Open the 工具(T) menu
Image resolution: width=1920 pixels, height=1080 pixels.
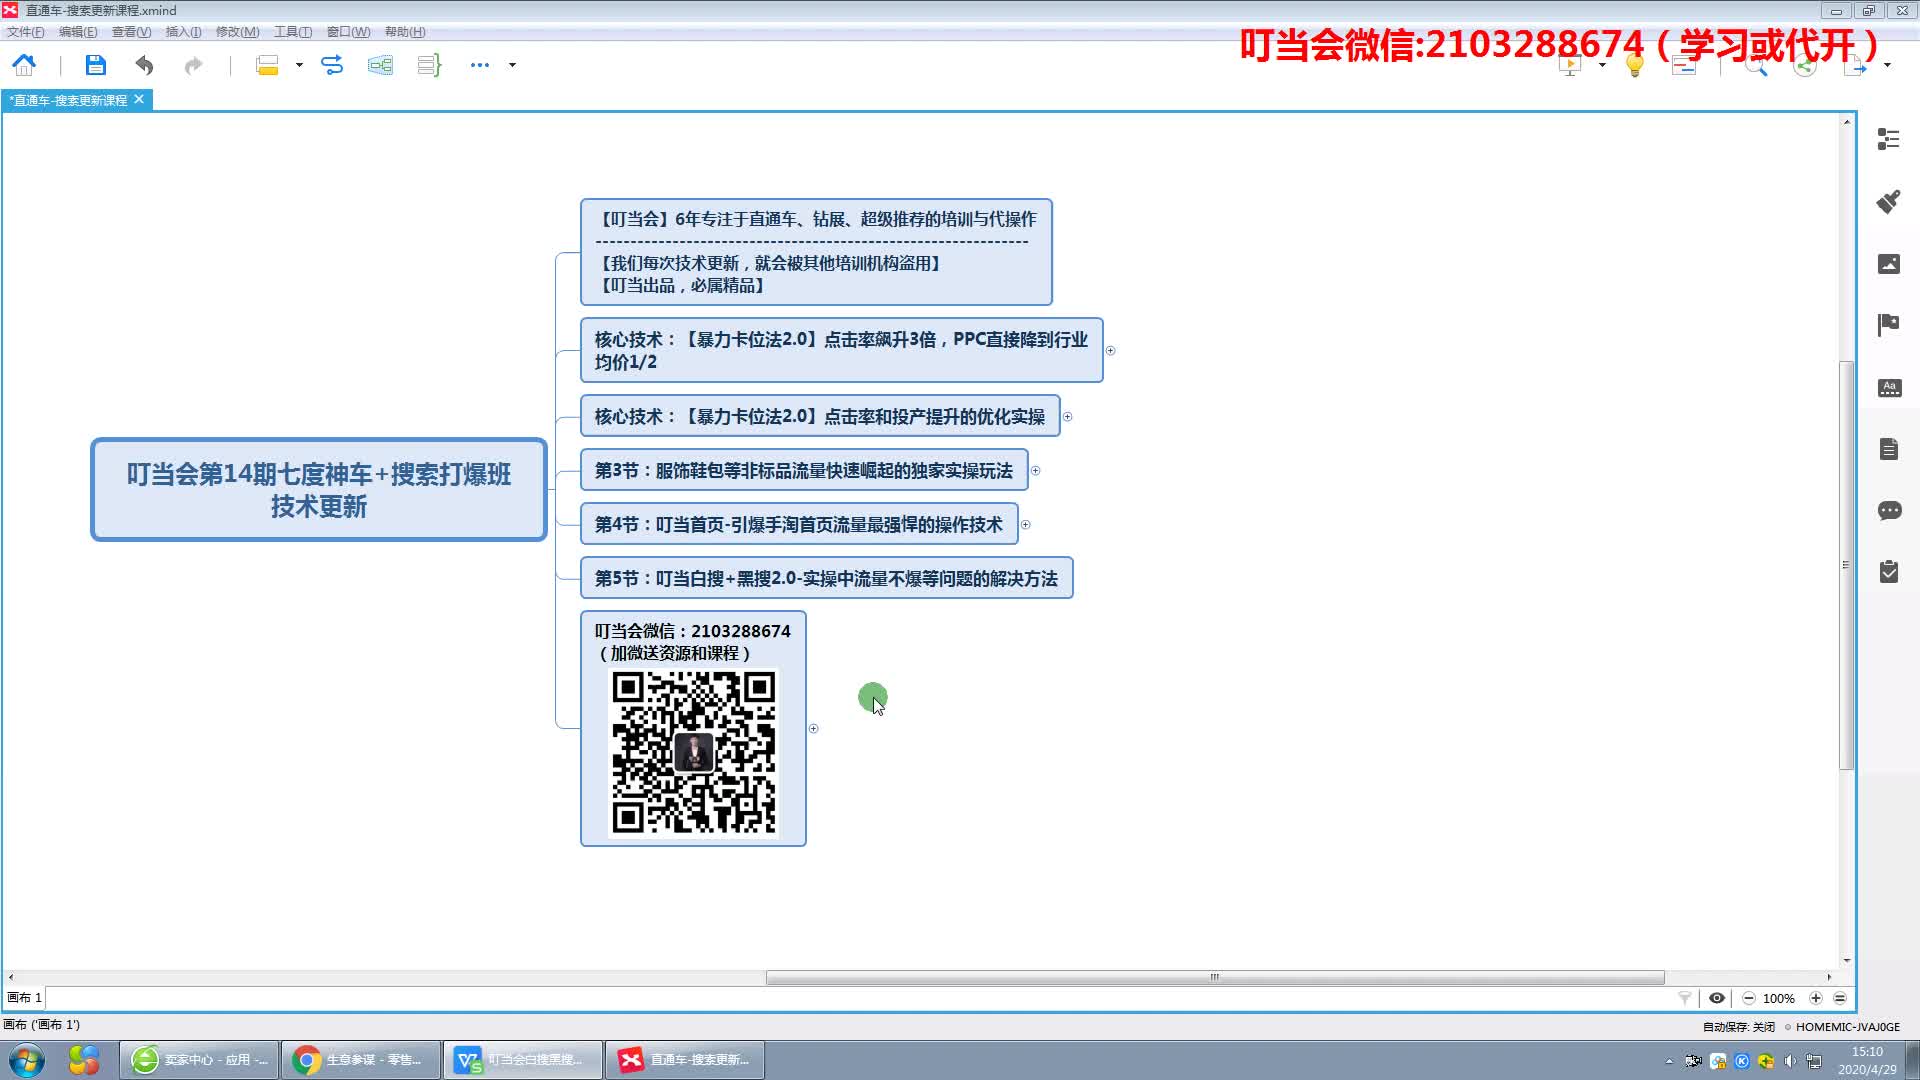[x=293, y=32]
